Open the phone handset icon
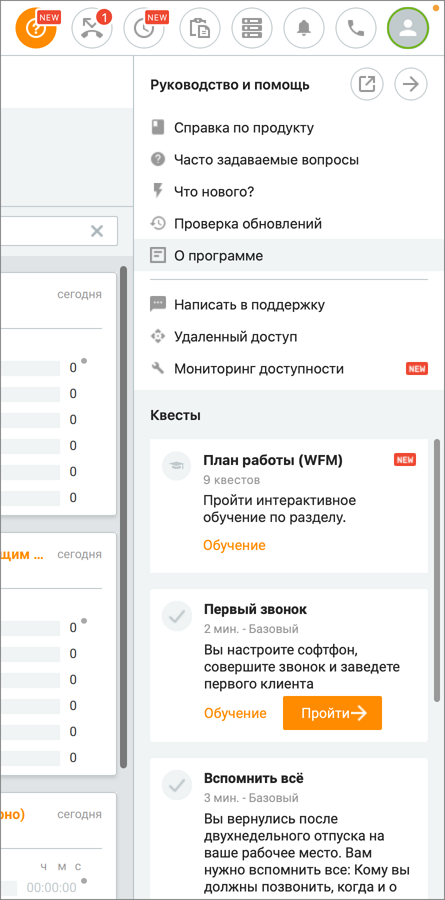 pyautogui.click(x=356, y=28)
